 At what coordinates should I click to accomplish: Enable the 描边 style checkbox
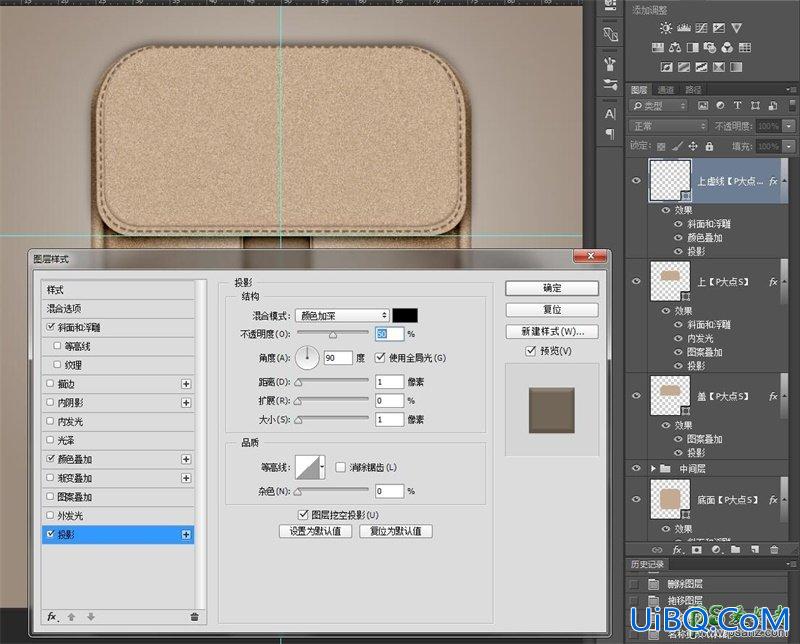[x=50, y=383]
